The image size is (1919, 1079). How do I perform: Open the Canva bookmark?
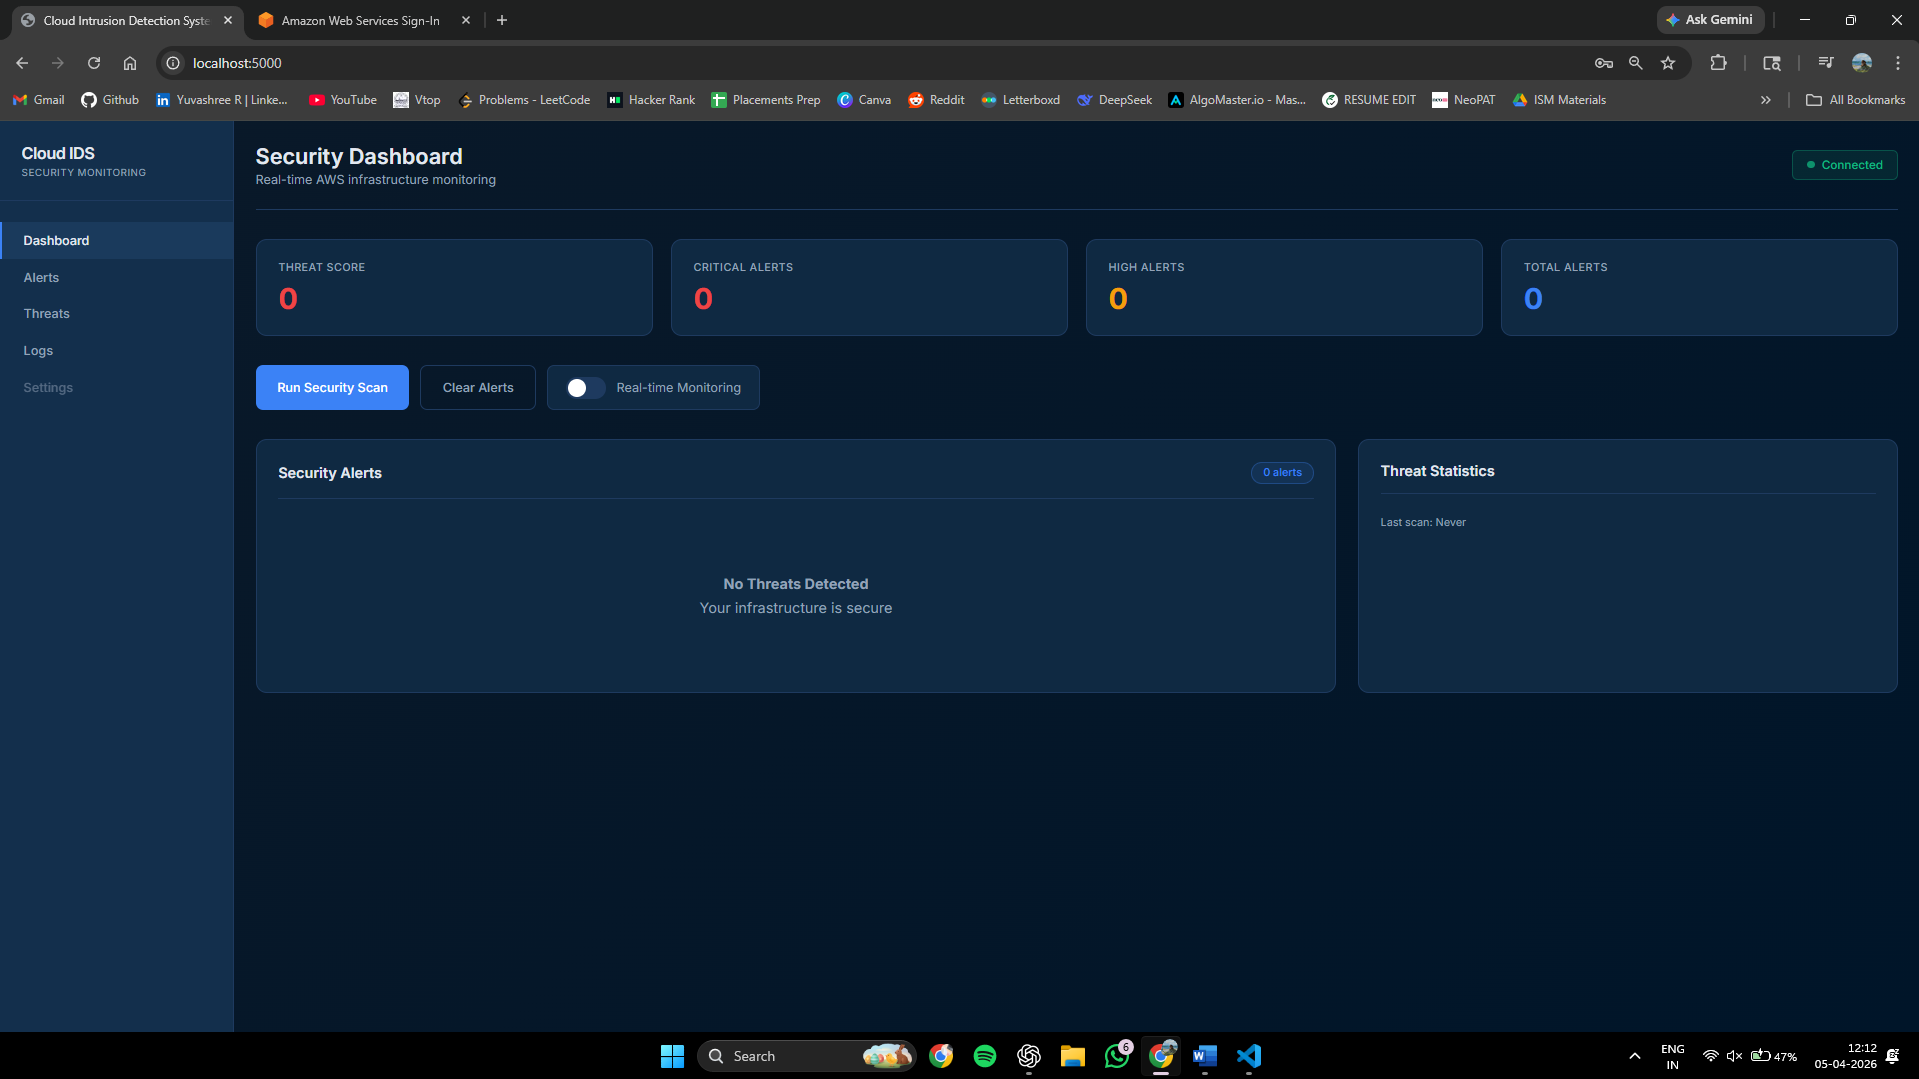click(x=864, y=100)
